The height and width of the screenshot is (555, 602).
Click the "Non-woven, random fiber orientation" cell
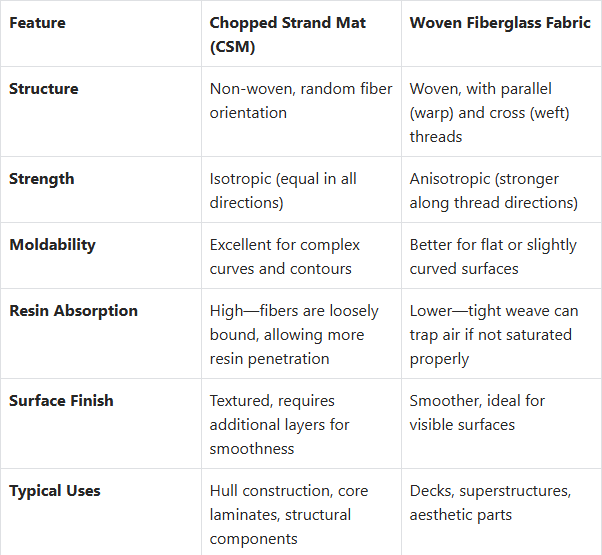point(300,101)
